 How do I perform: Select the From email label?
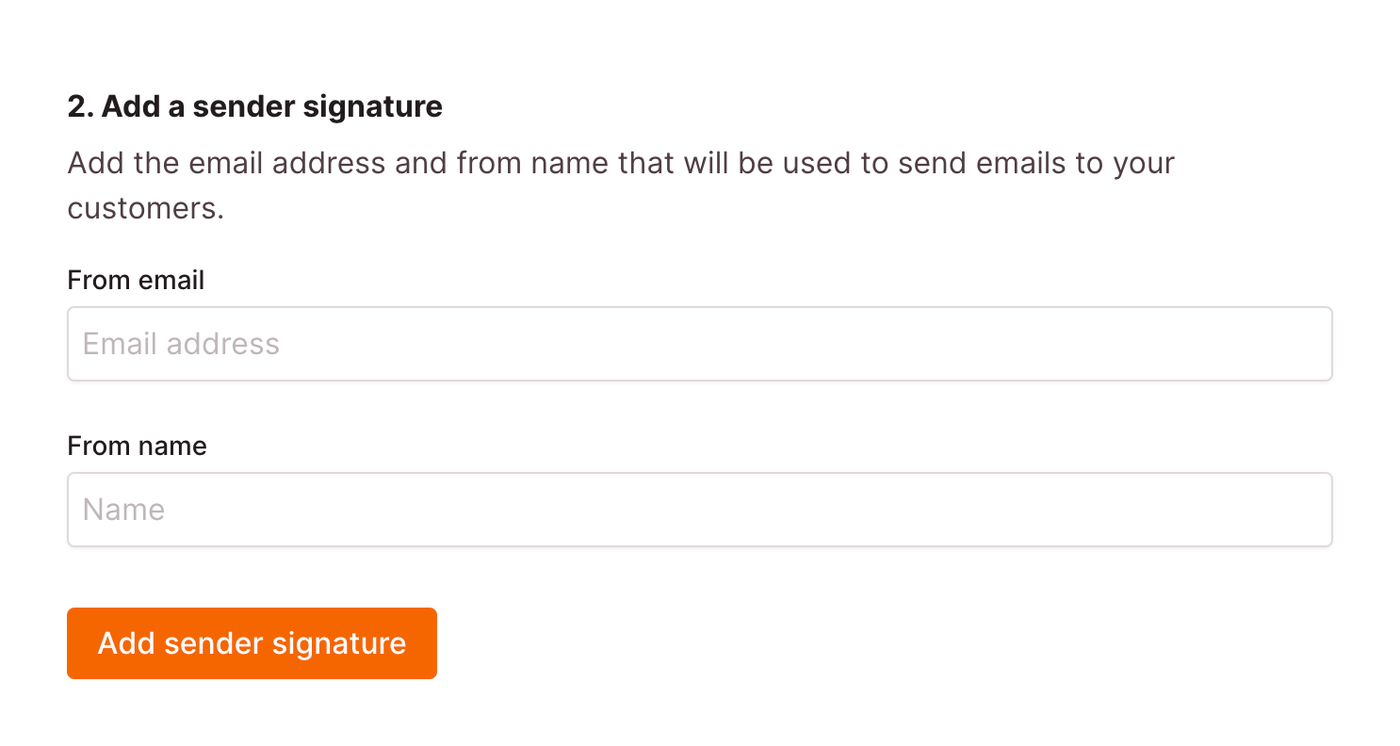135,281
